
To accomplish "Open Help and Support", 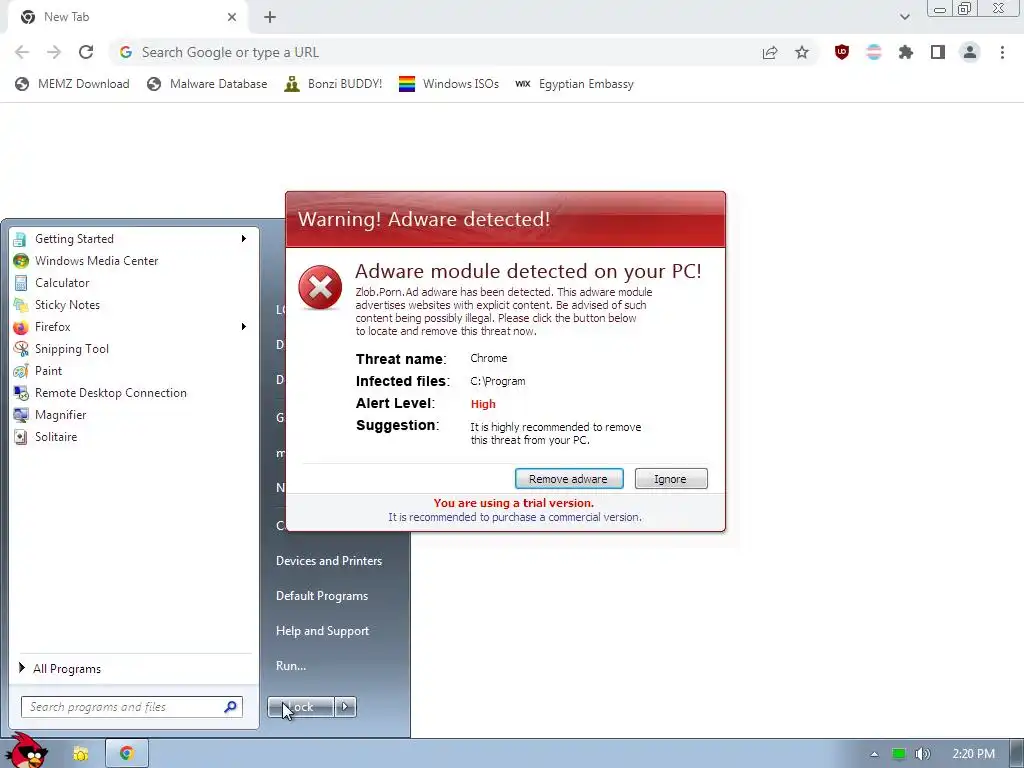I will (323, 631).
